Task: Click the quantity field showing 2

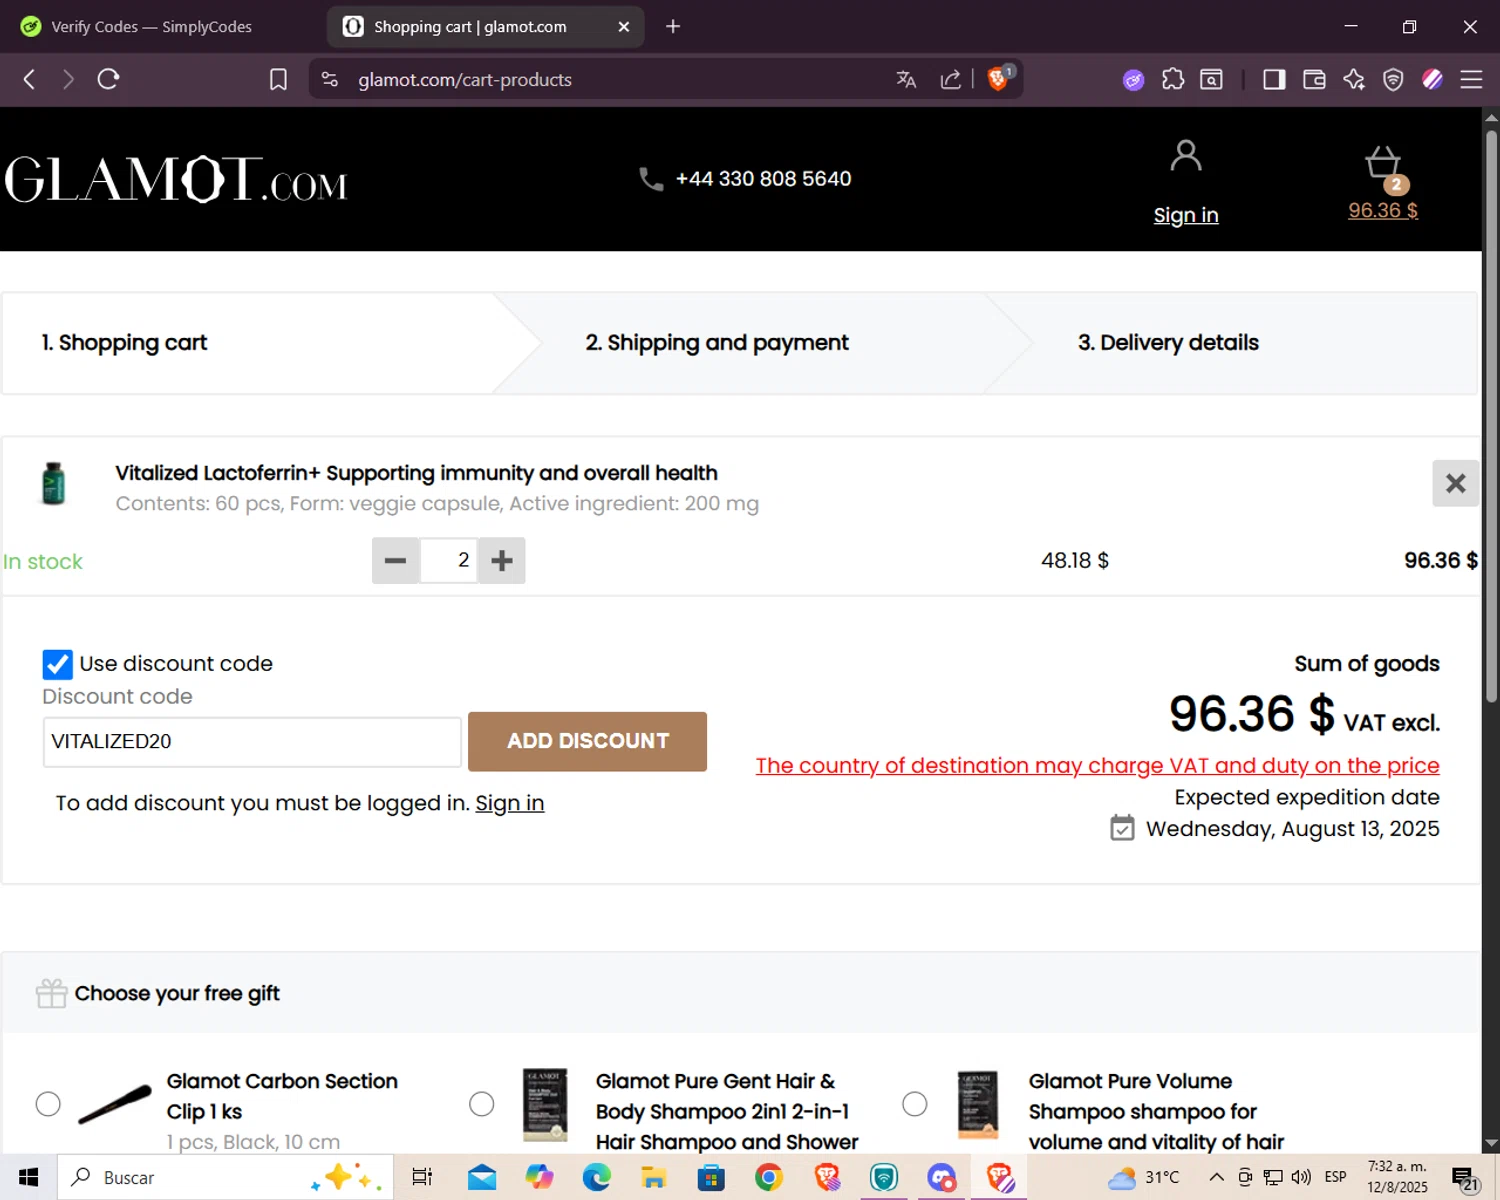Action: [449, 561]
